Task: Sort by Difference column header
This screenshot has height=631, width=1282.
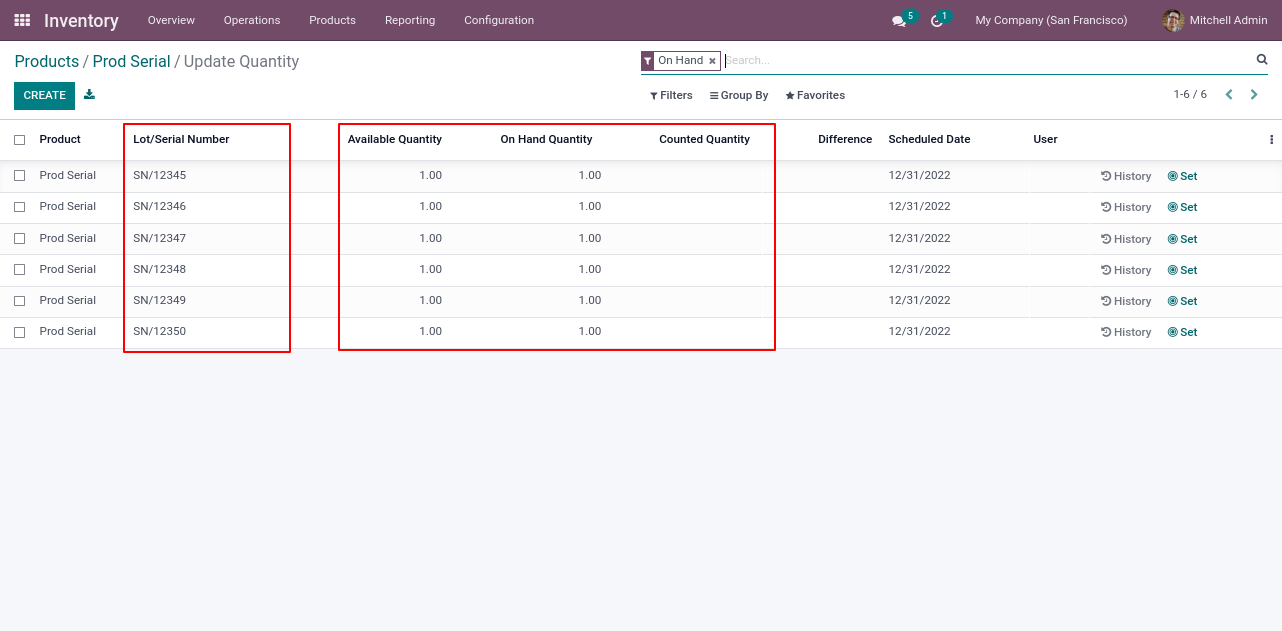Action: [x=845, y=140]
